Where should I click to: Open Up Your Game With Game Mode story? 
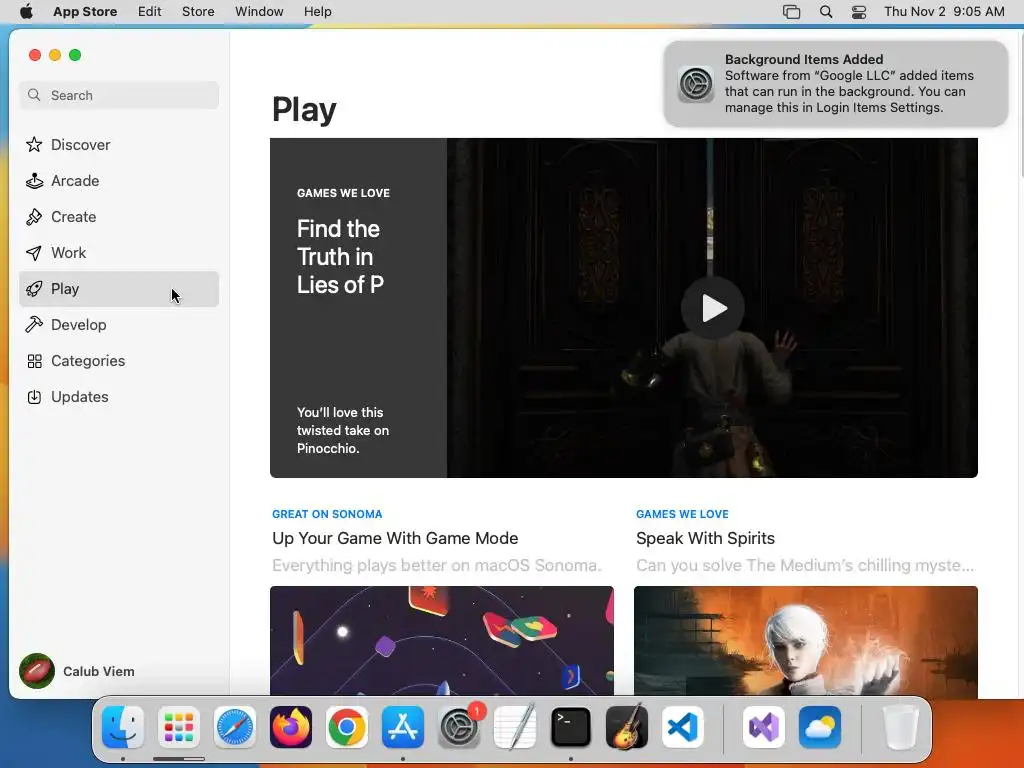tap(395, 538)
